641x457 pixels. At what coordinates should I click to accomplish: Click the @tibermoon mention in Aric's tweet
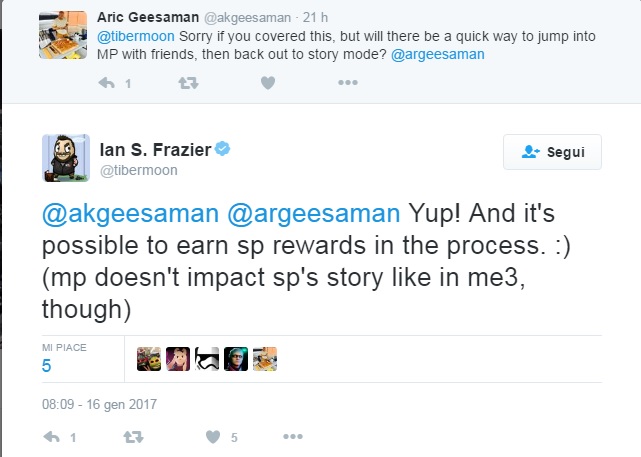point(134,35)
